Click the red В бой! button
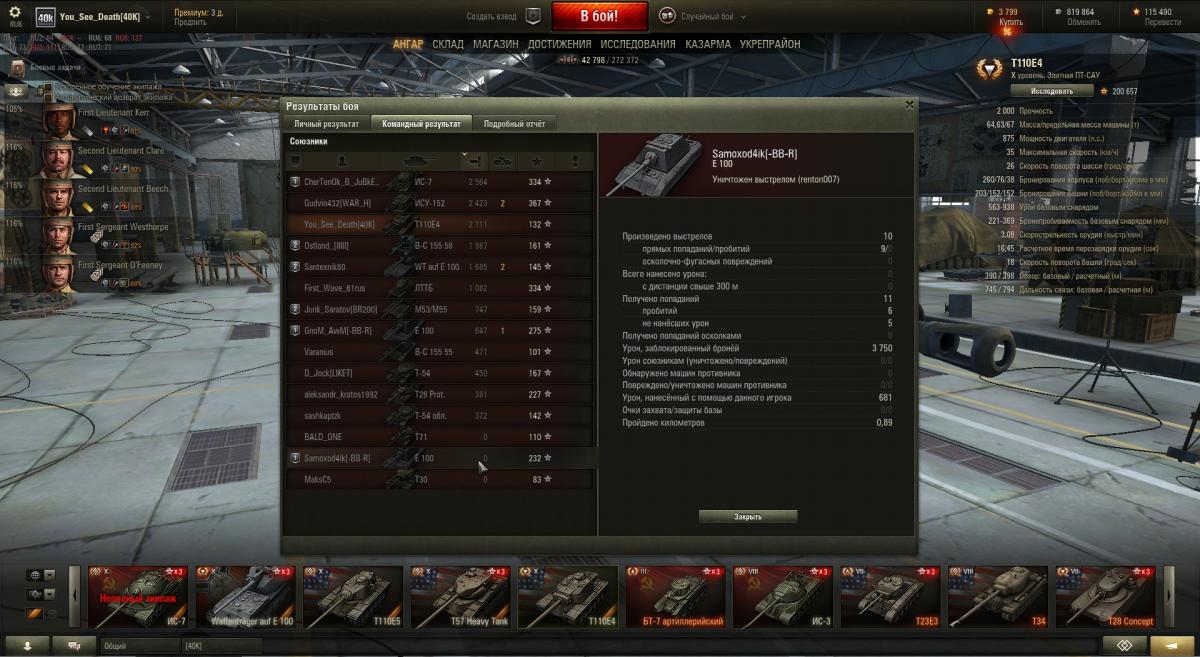The width and height of the screenshot is (1200, 657). 600,16
